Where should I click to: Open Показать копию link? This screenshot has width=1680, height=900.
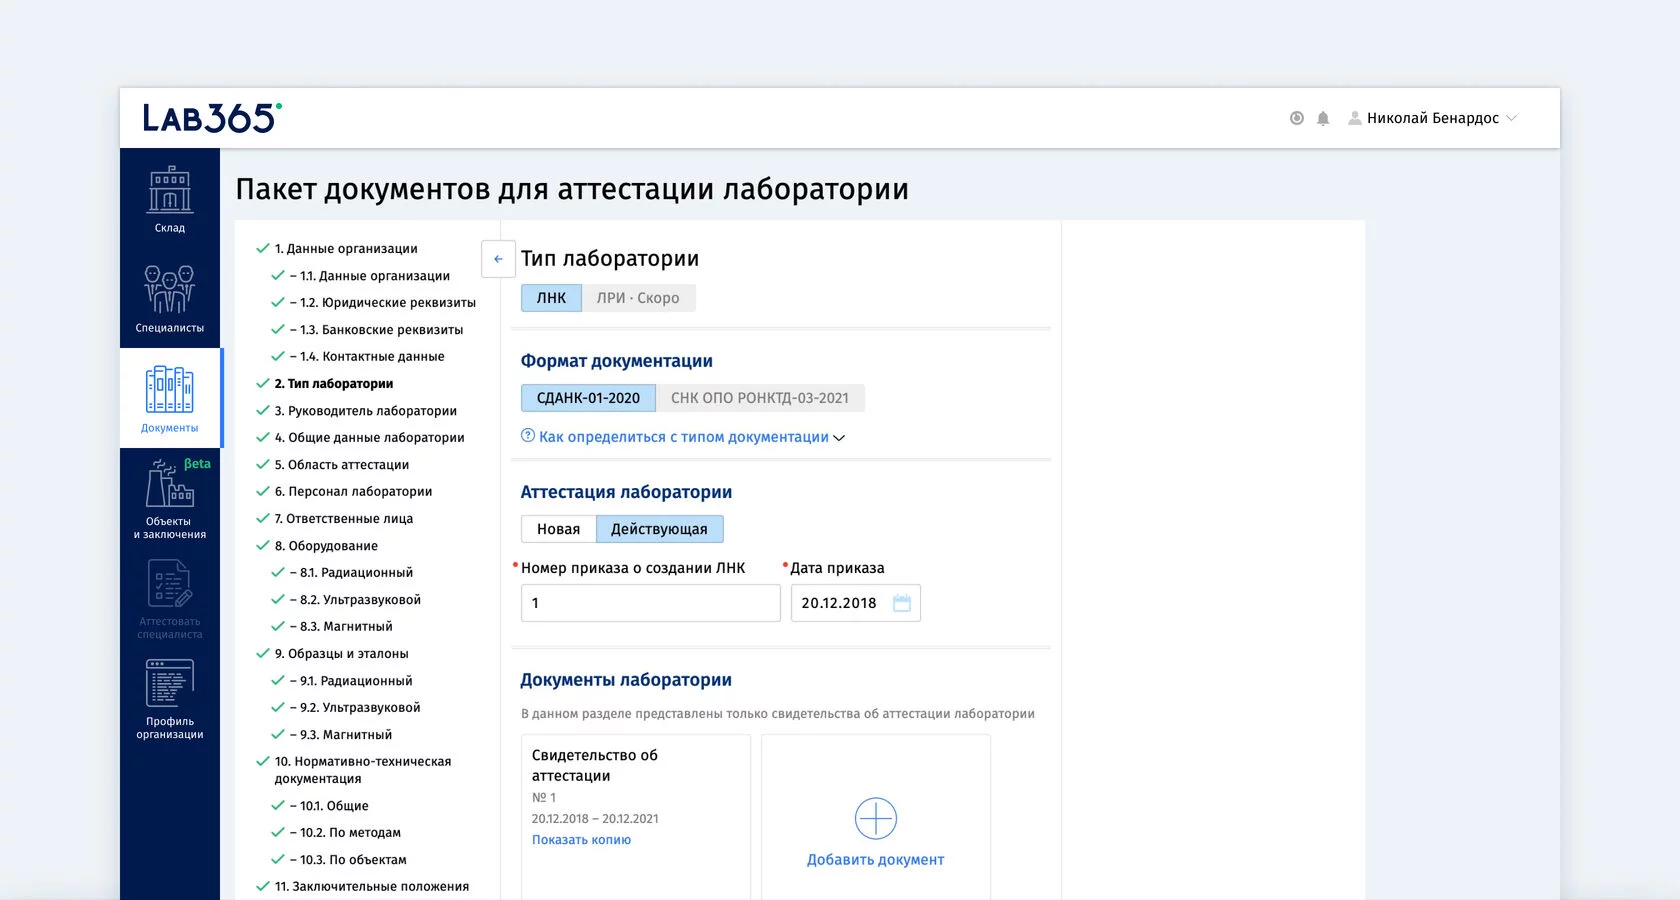[581, 840]
